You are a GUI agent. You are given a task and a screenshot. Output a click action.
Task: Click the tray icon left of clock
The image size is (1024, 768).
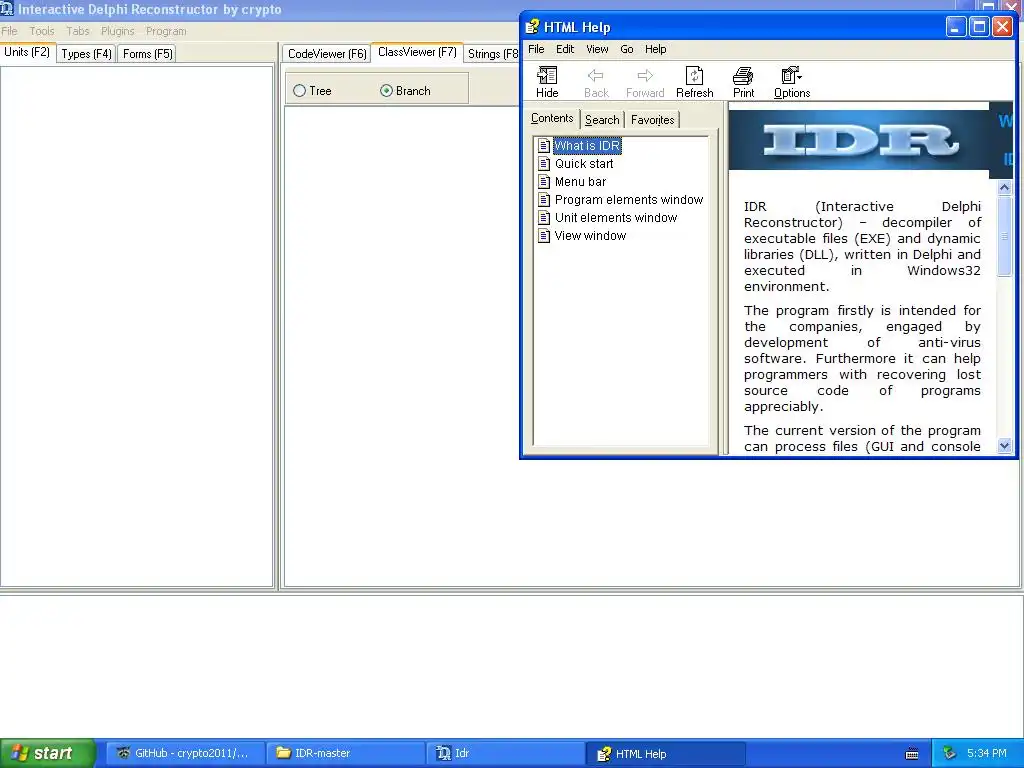coord(950,753)
